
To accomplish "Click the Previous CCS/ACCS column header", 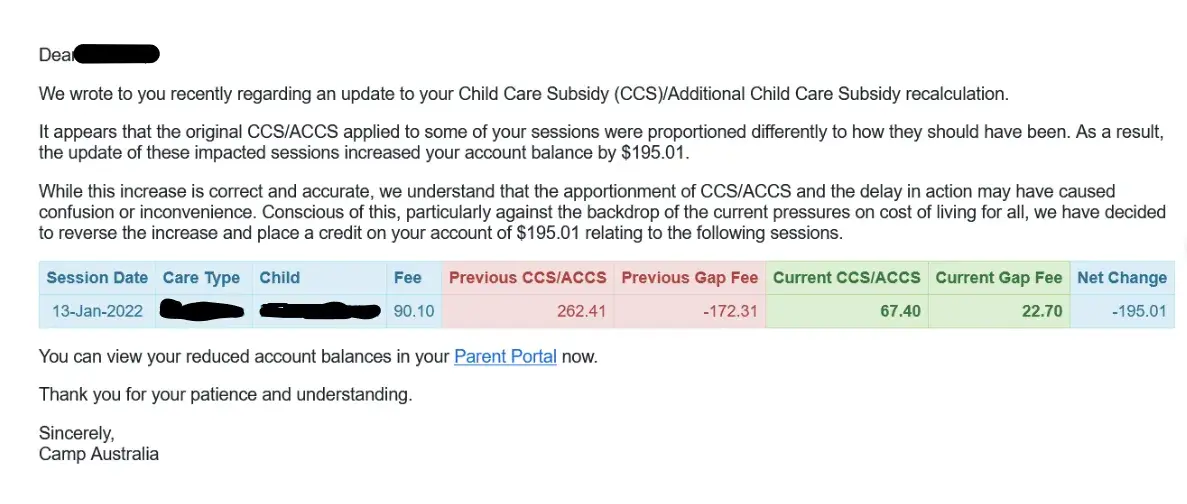I will tap(527, 278).
